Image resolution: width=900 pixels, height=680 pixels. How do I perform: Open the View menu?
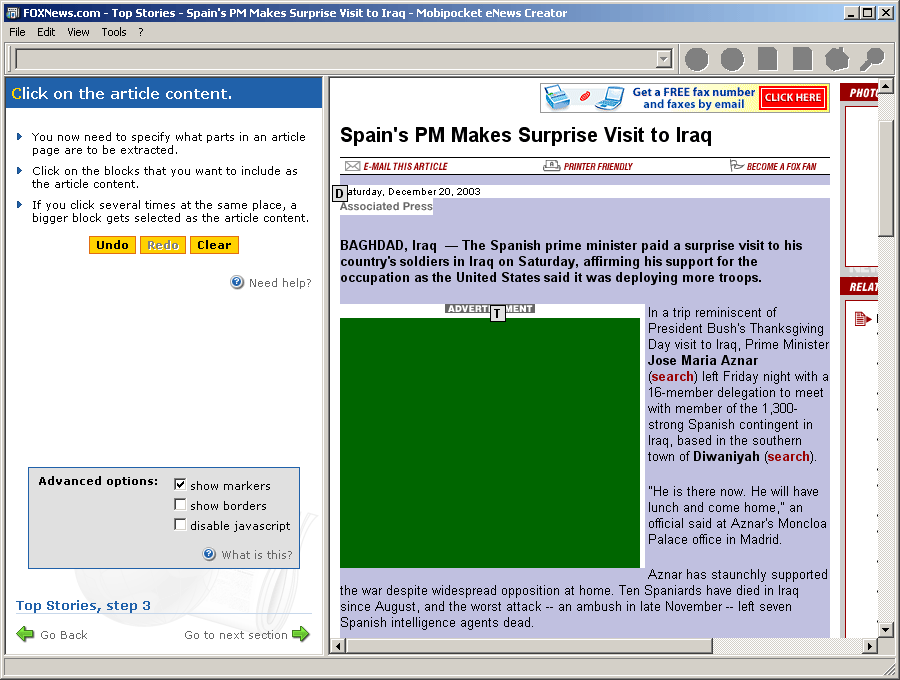(78, 32)
